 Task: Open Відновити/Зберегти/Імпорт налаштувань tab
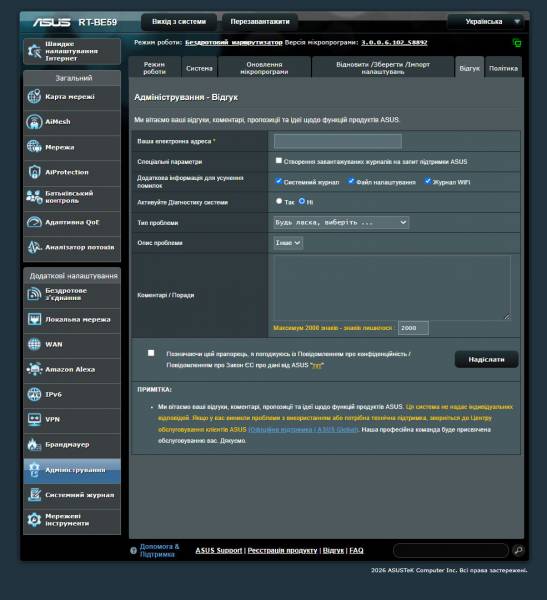coord(383,68)
